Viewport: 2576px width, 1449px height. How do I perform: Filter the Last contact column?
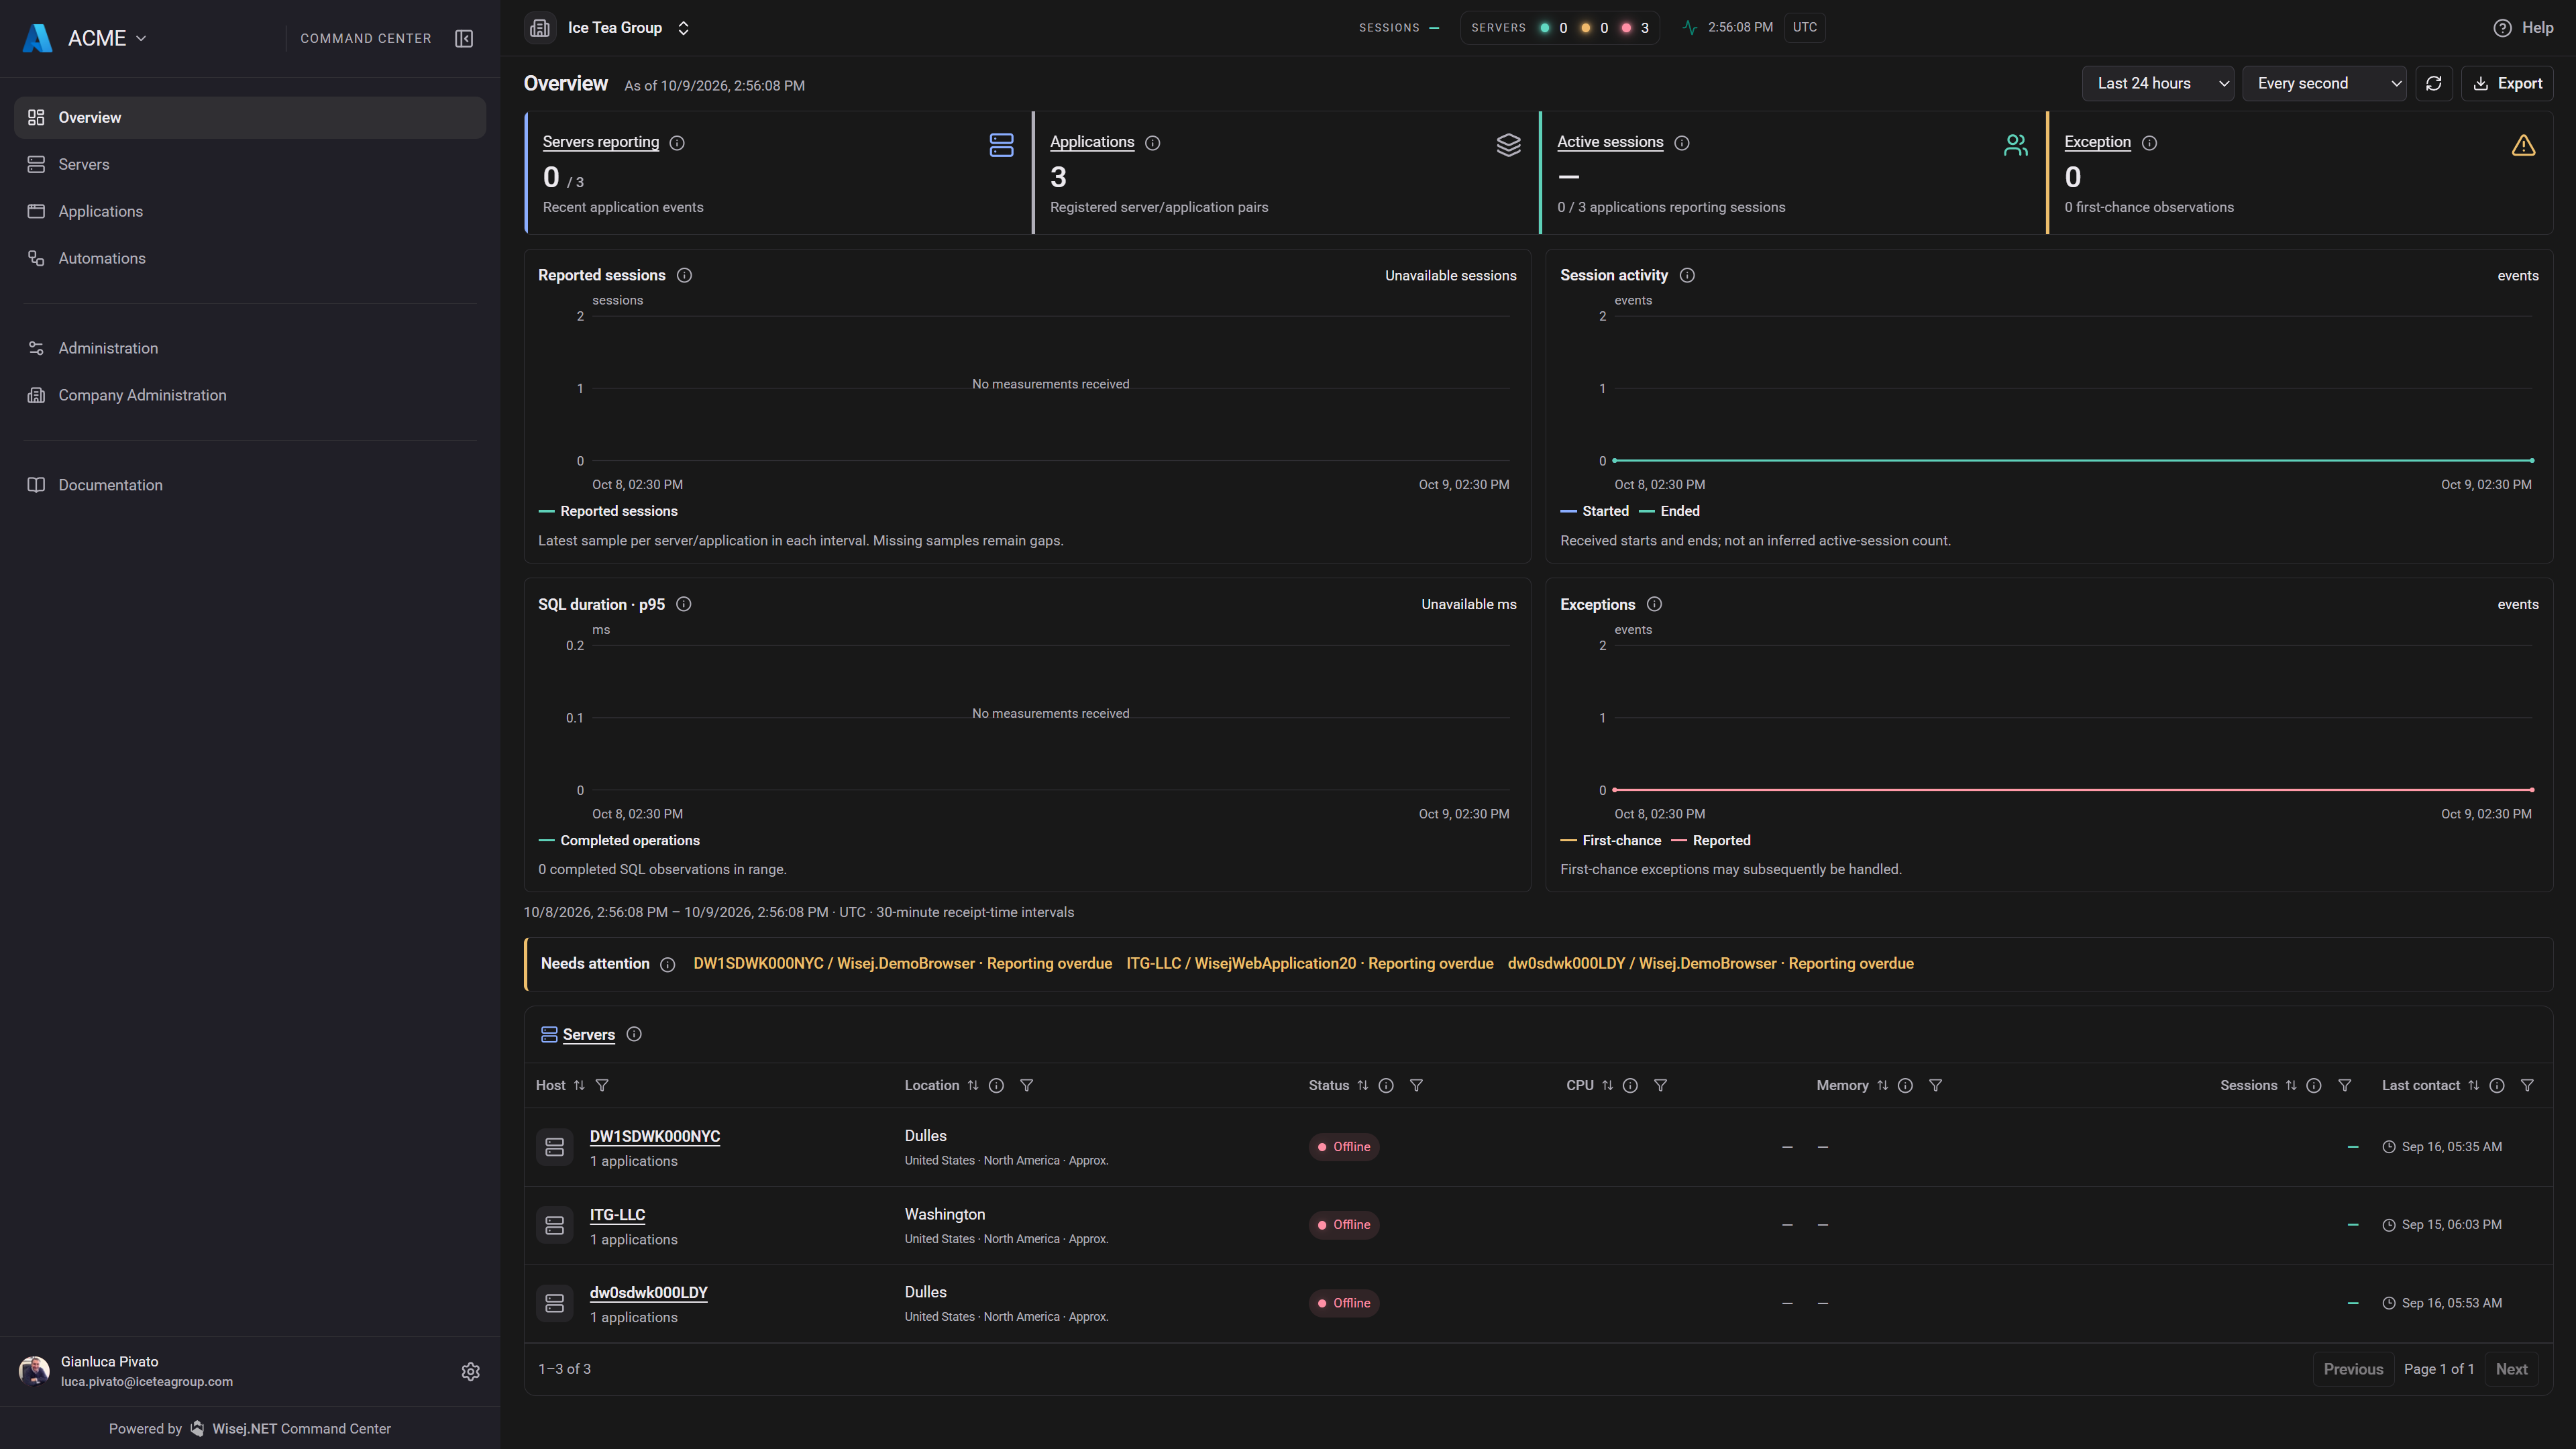pyautogui.click(x=2527, y=1085)
